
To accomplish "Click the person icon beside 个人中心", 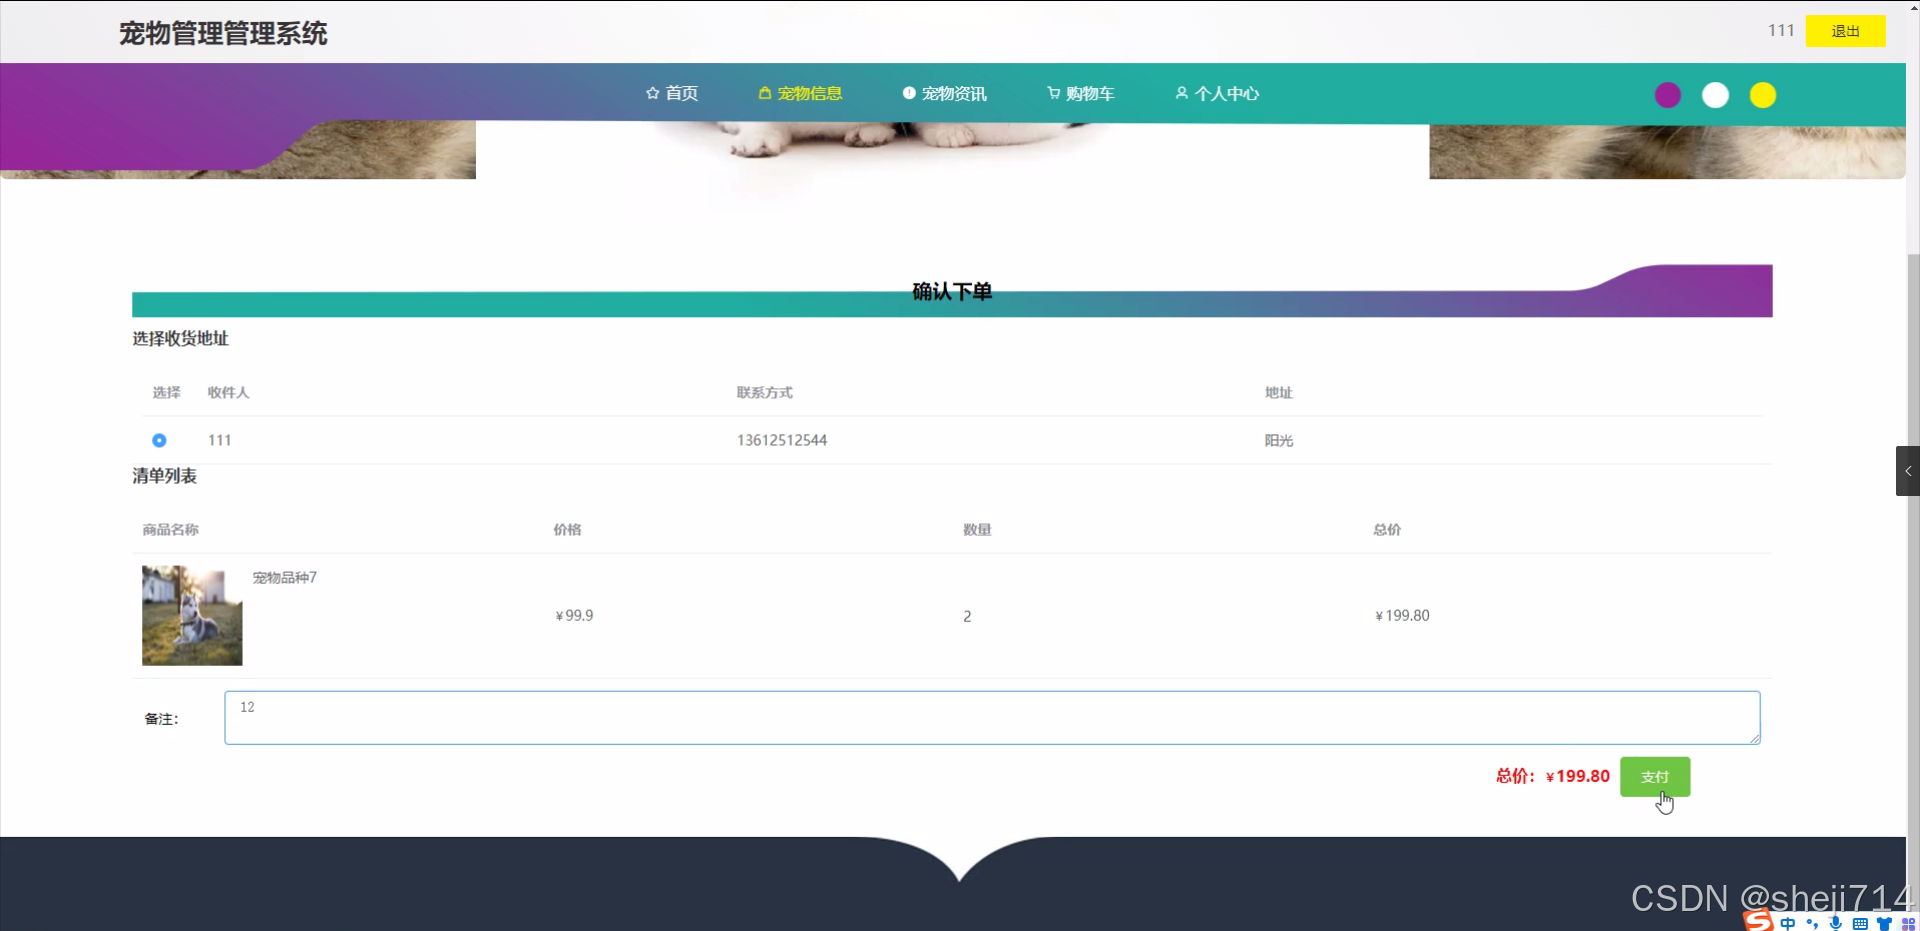I will point(1181,93).
